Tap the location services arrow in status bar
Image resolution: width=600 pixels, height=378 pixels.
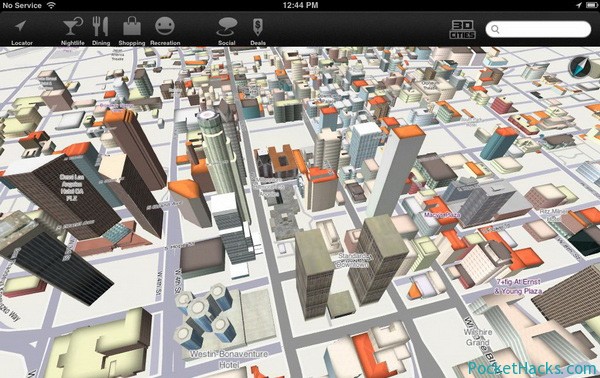point(579,5)
